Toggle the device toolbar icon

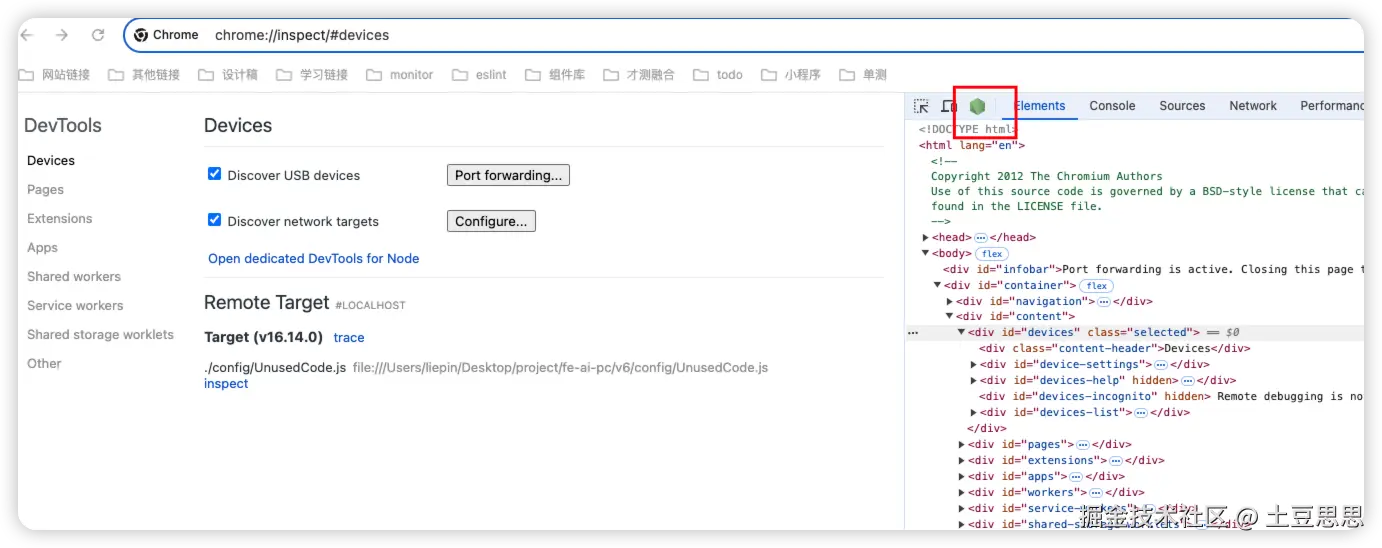click(949, 106)
